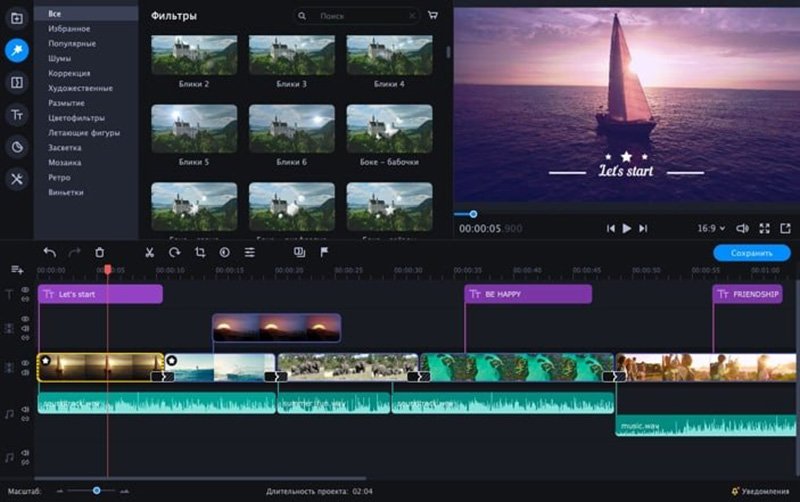Screen dimensions: 800x502
Task: Delete selected clip with trash icon
Action: click(99, 253)
